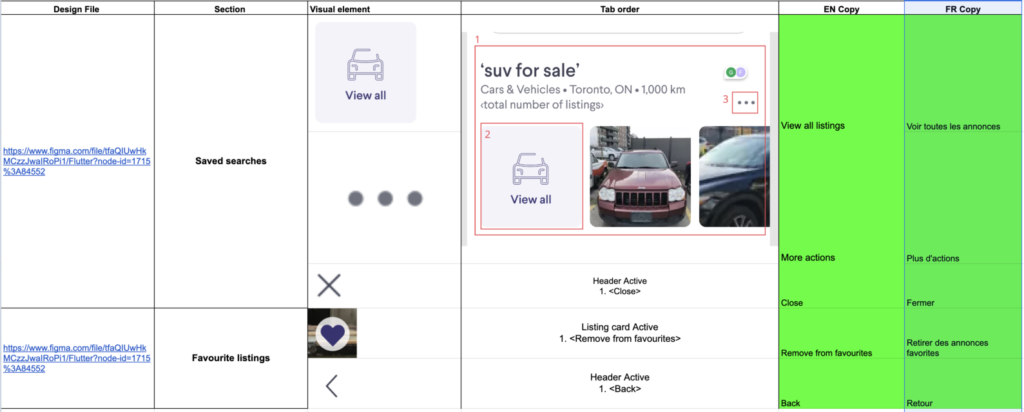Click the back chevron icon
Screen dimensions: 1024x412
tap(331, 386)
